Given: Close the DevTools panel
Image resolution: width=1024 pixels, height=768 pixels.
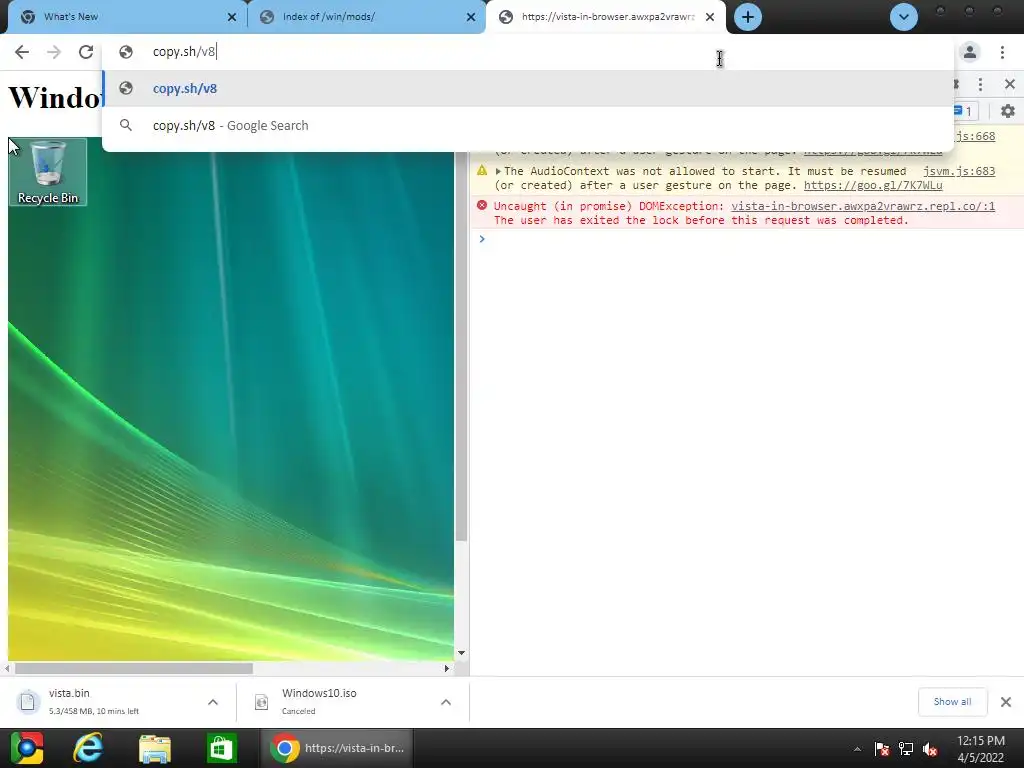Looking at the screenshot, I should pos(1010,84).
